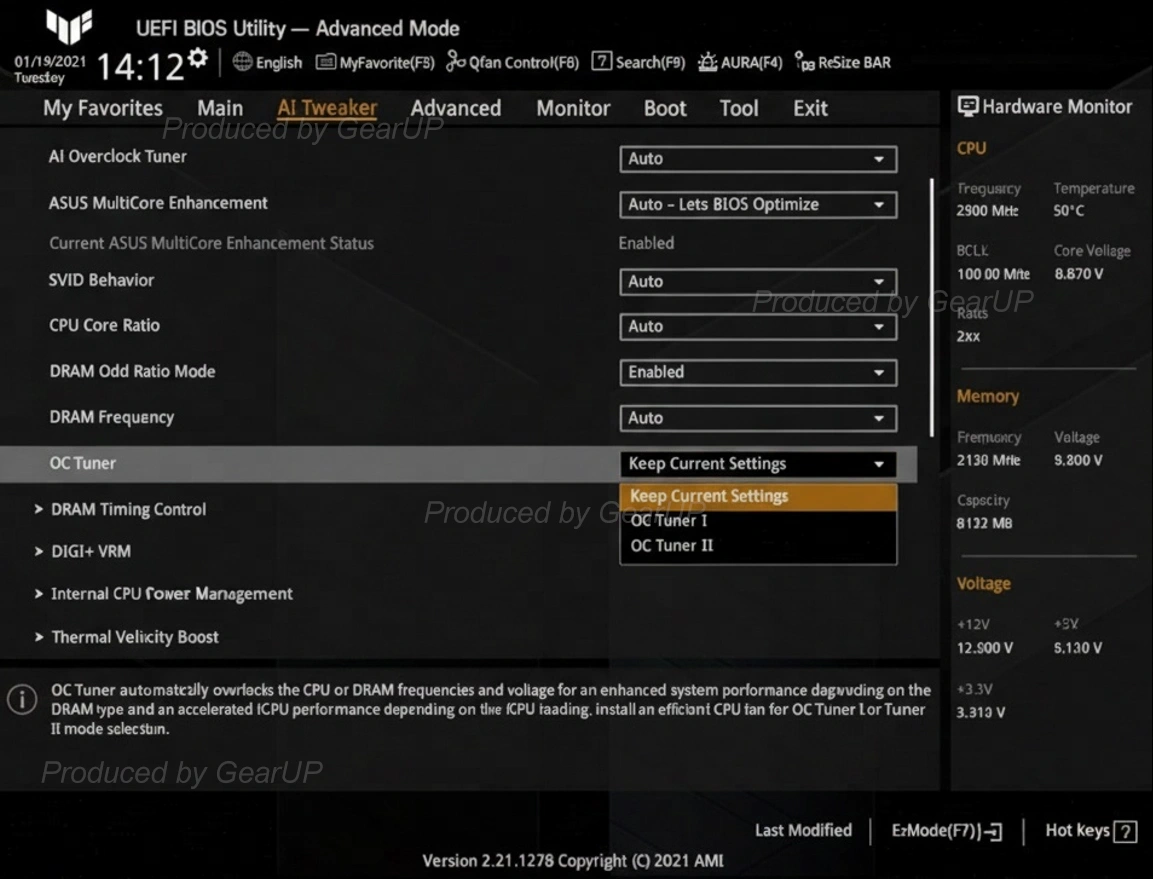Click the CPU temperature value 50°C
This screenshot has height=879, width=1153.
click(1068, 211)
